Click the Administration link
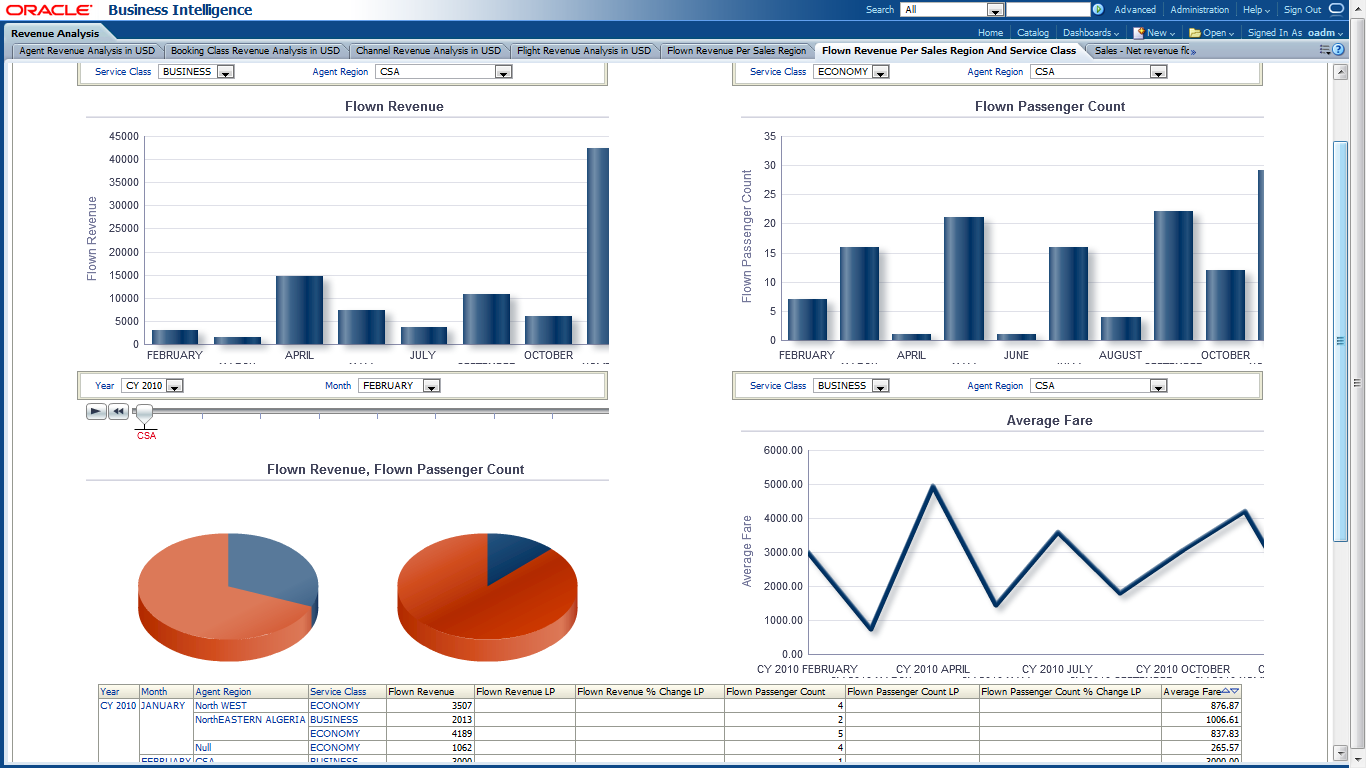Image resolution: width=1366 pixels, height=768 pixels. point(1199,10)
